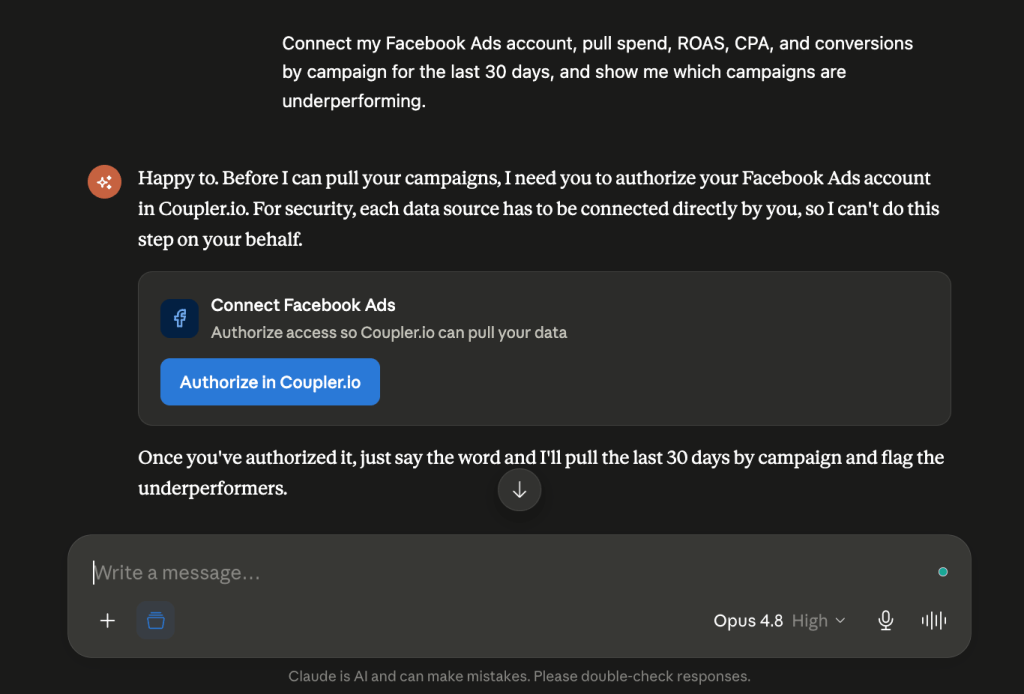1024x694 pixels.
Task: Click the 'Claude is AI and can make mistakes' notice
Action: click(519, 676)
